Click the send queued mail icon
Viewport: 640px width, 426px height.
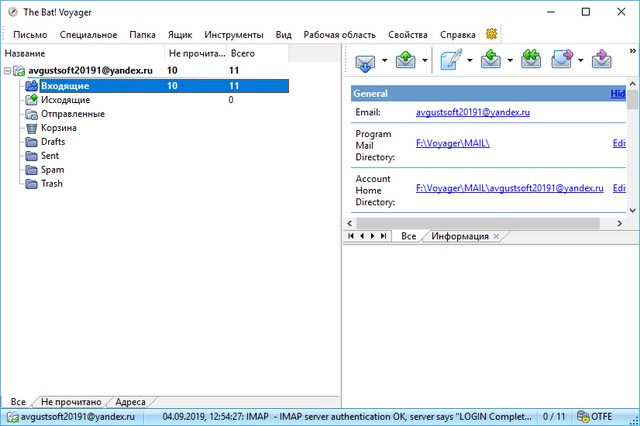coord(405,62)
